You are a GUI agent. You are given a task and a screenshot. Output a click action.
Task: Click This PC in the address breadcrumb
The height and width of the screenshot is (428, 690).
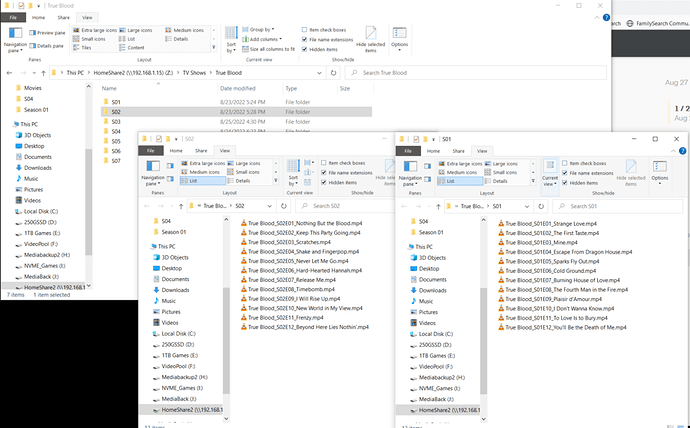click(x=75, y=73)
